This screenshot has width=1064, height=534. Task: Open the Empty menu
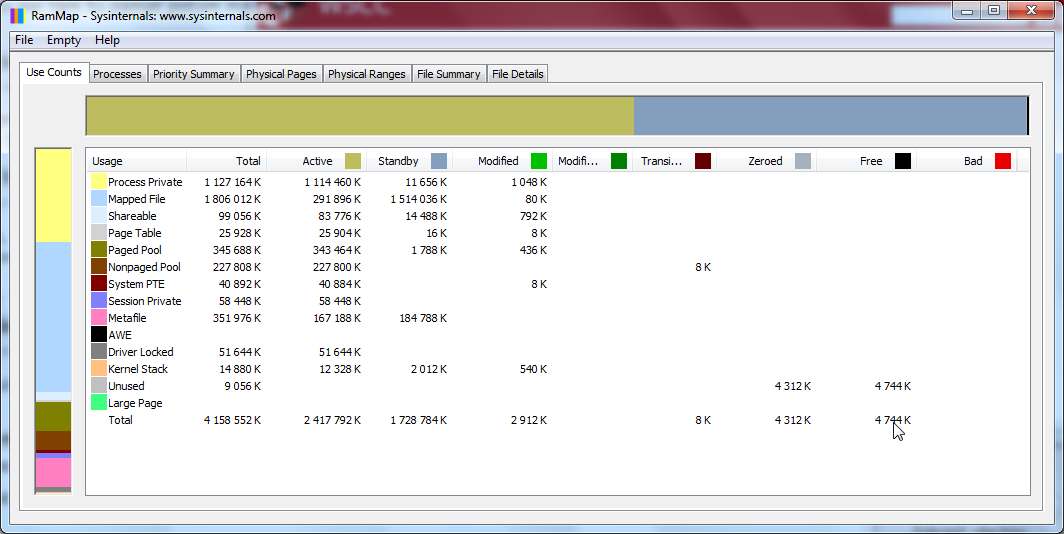(64, 40)
